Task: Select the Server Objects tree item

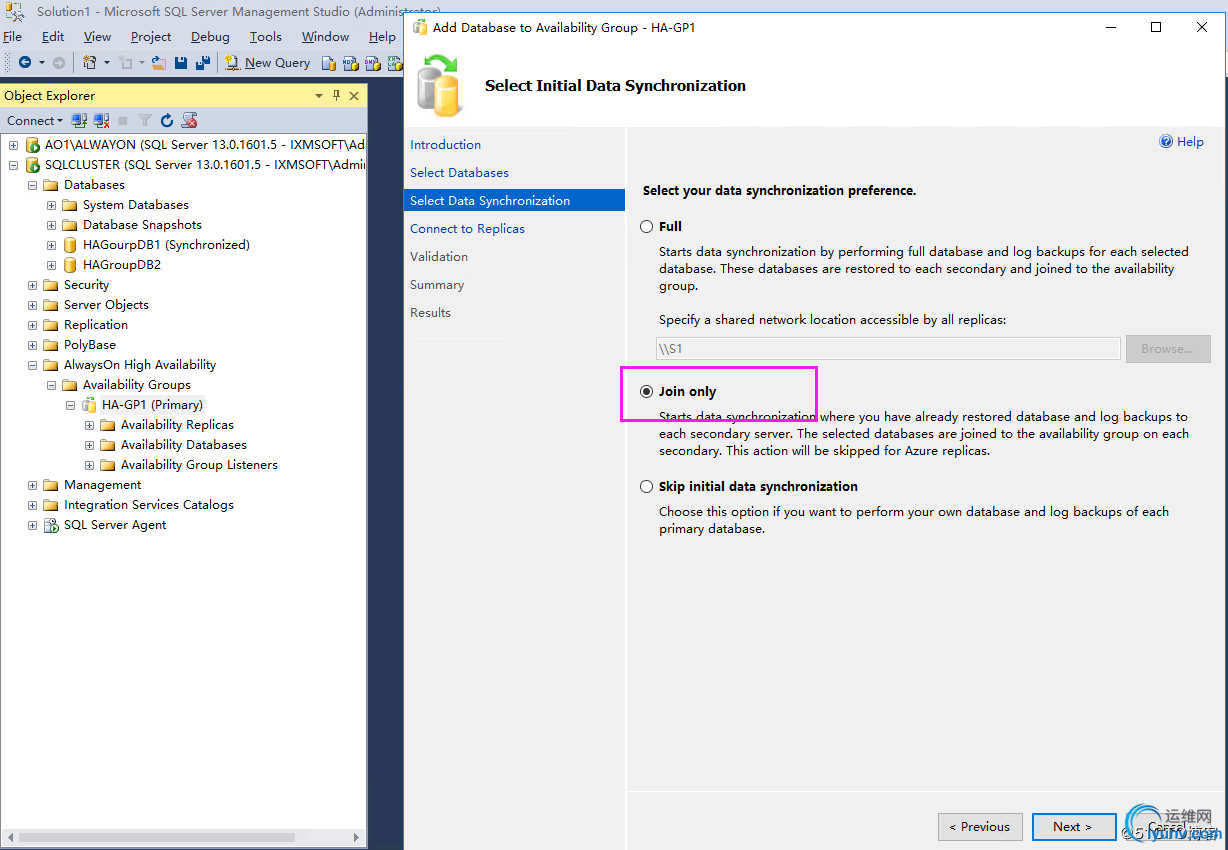Action: (106, 304)
